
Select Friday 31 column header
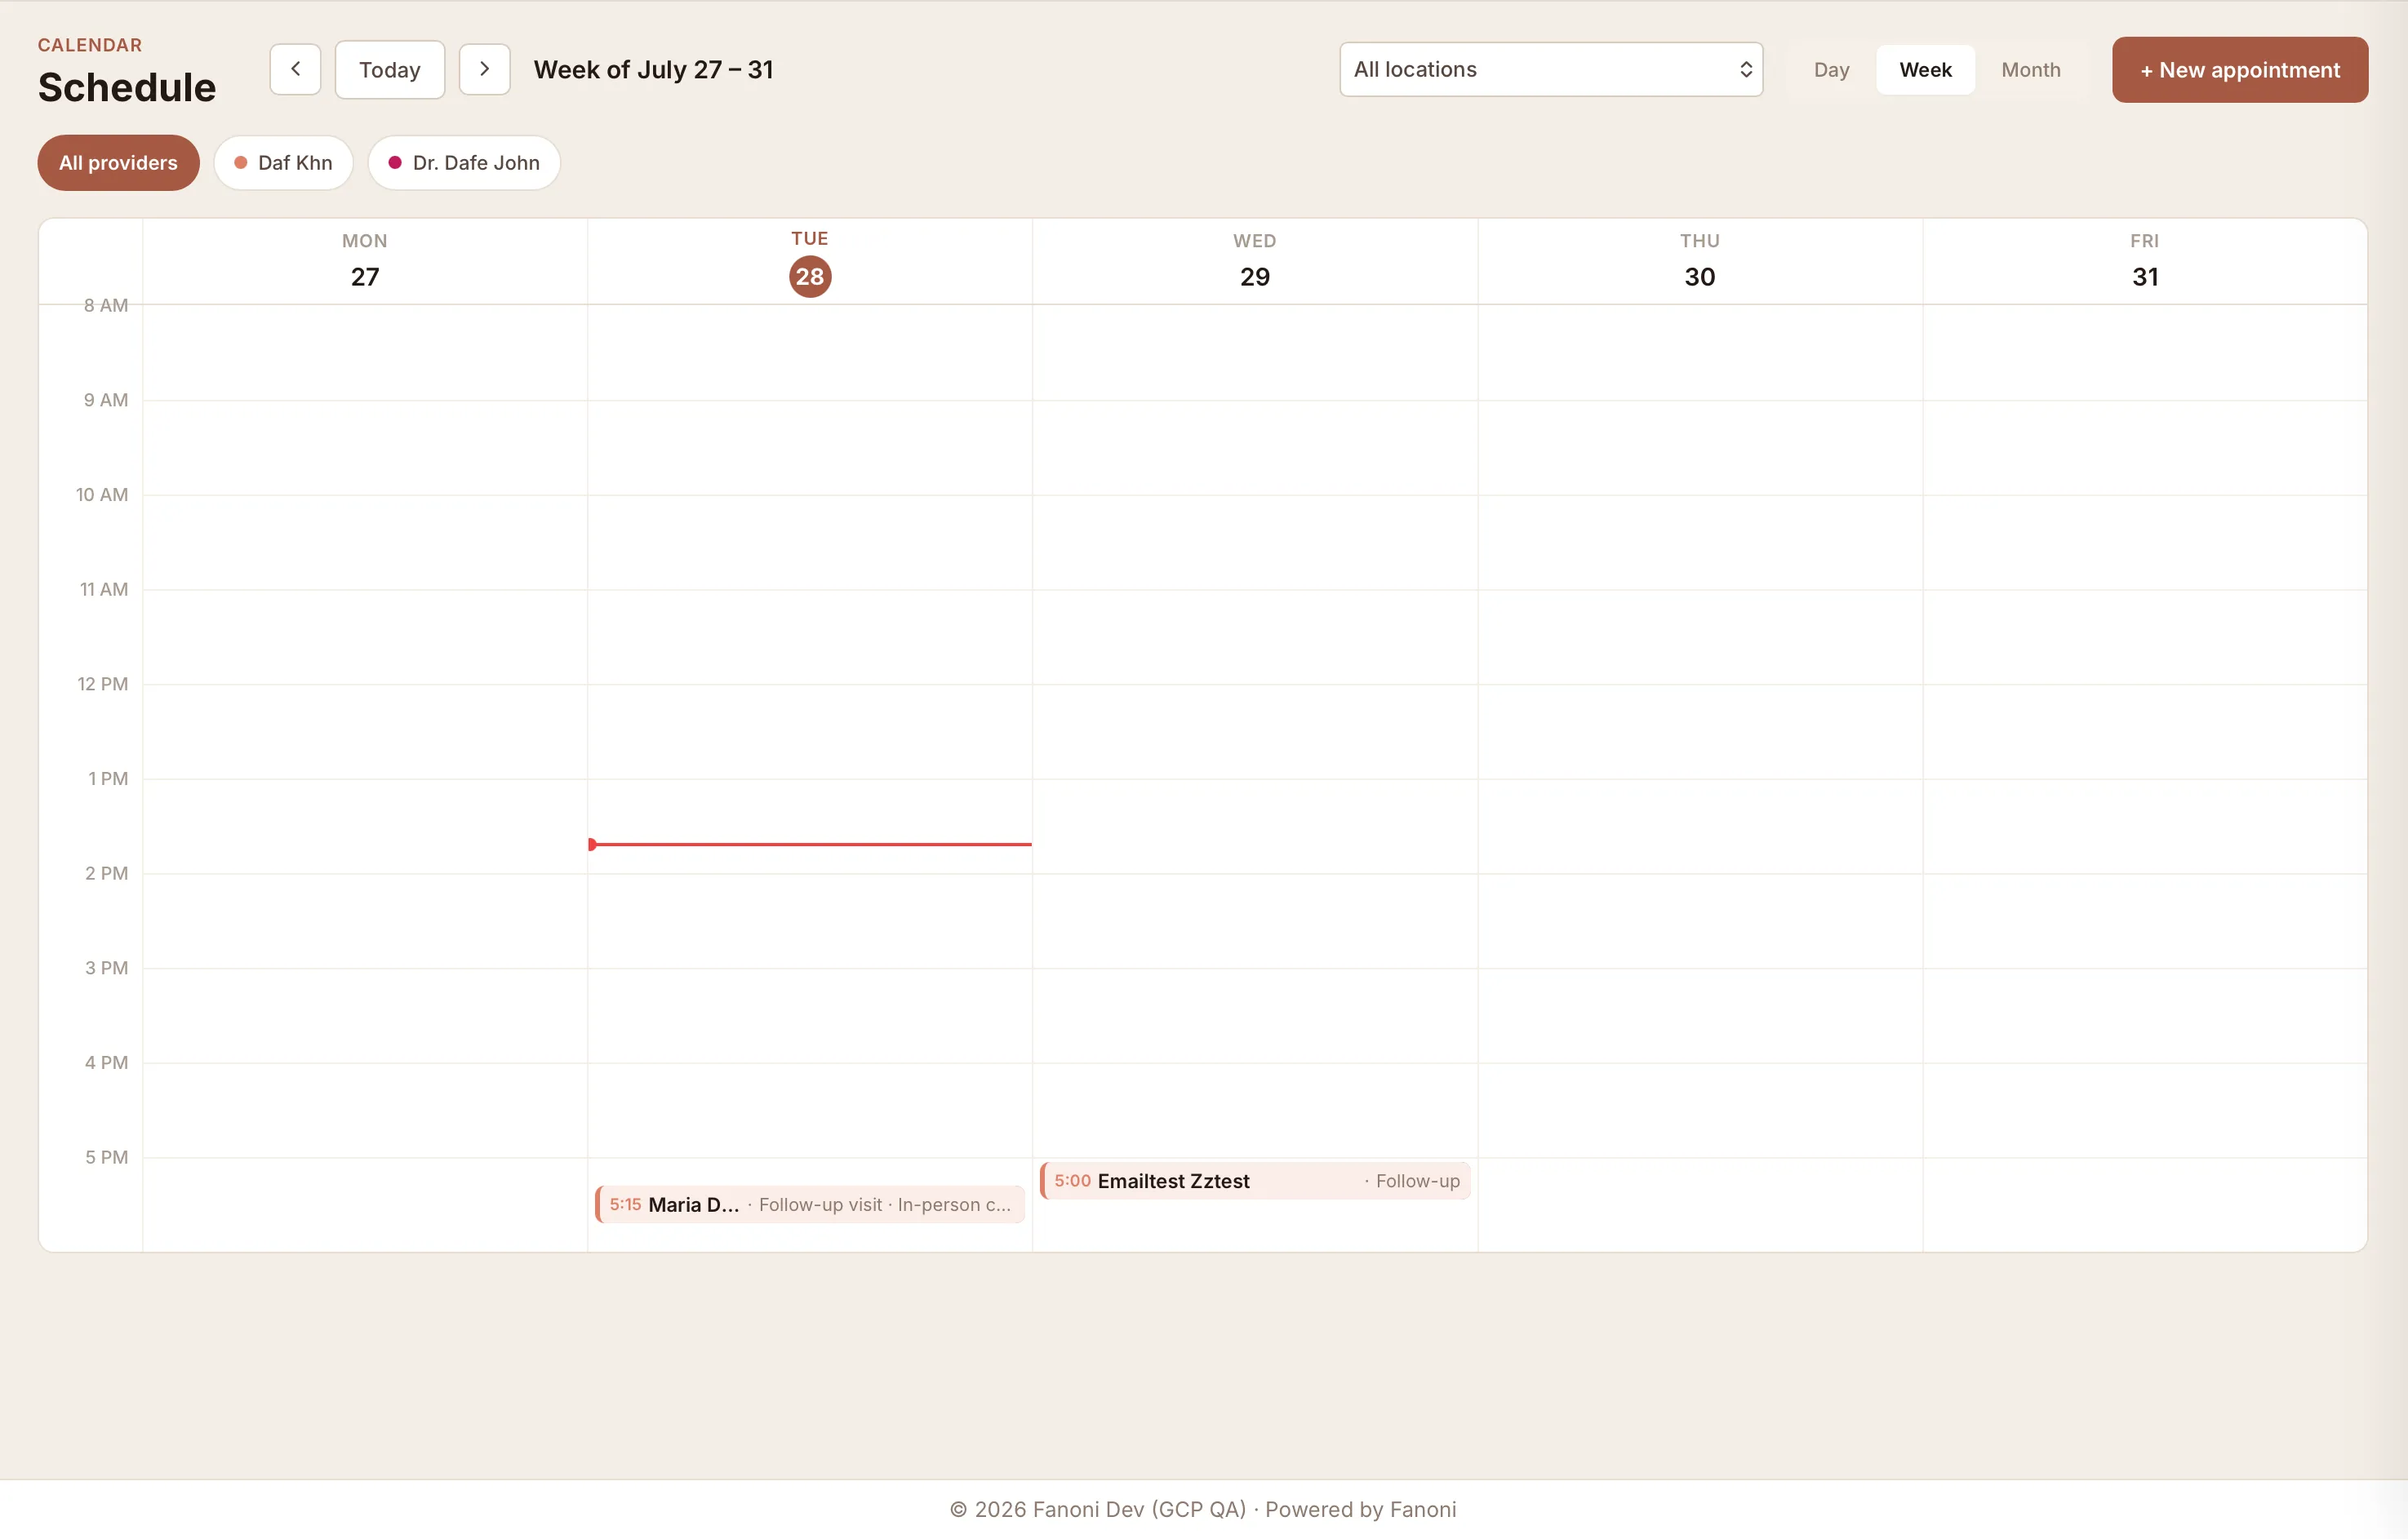(2145, 261)
